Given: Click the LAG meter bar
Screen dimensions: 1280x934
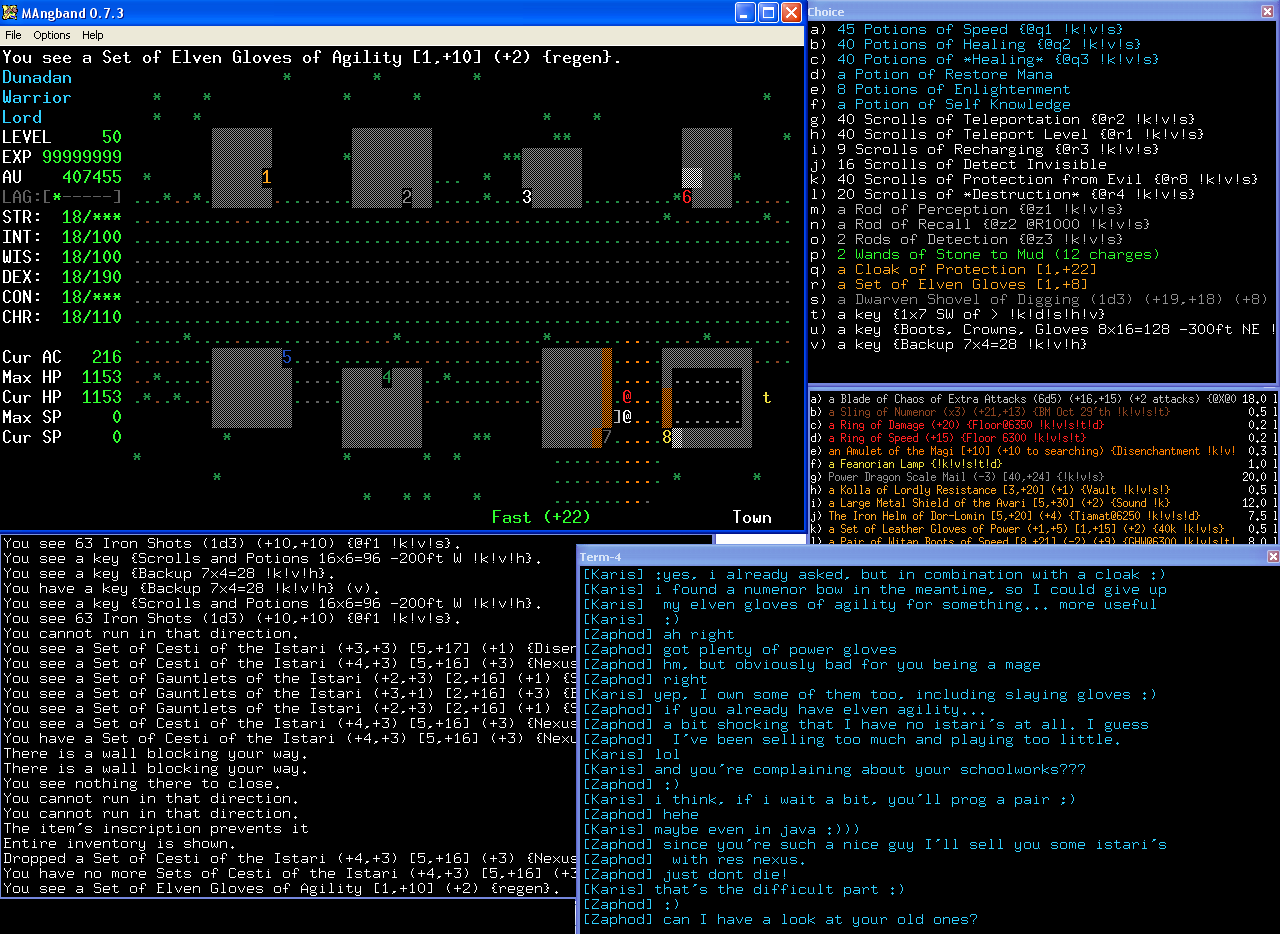Looking at the screenshot, I should [62, 197].
